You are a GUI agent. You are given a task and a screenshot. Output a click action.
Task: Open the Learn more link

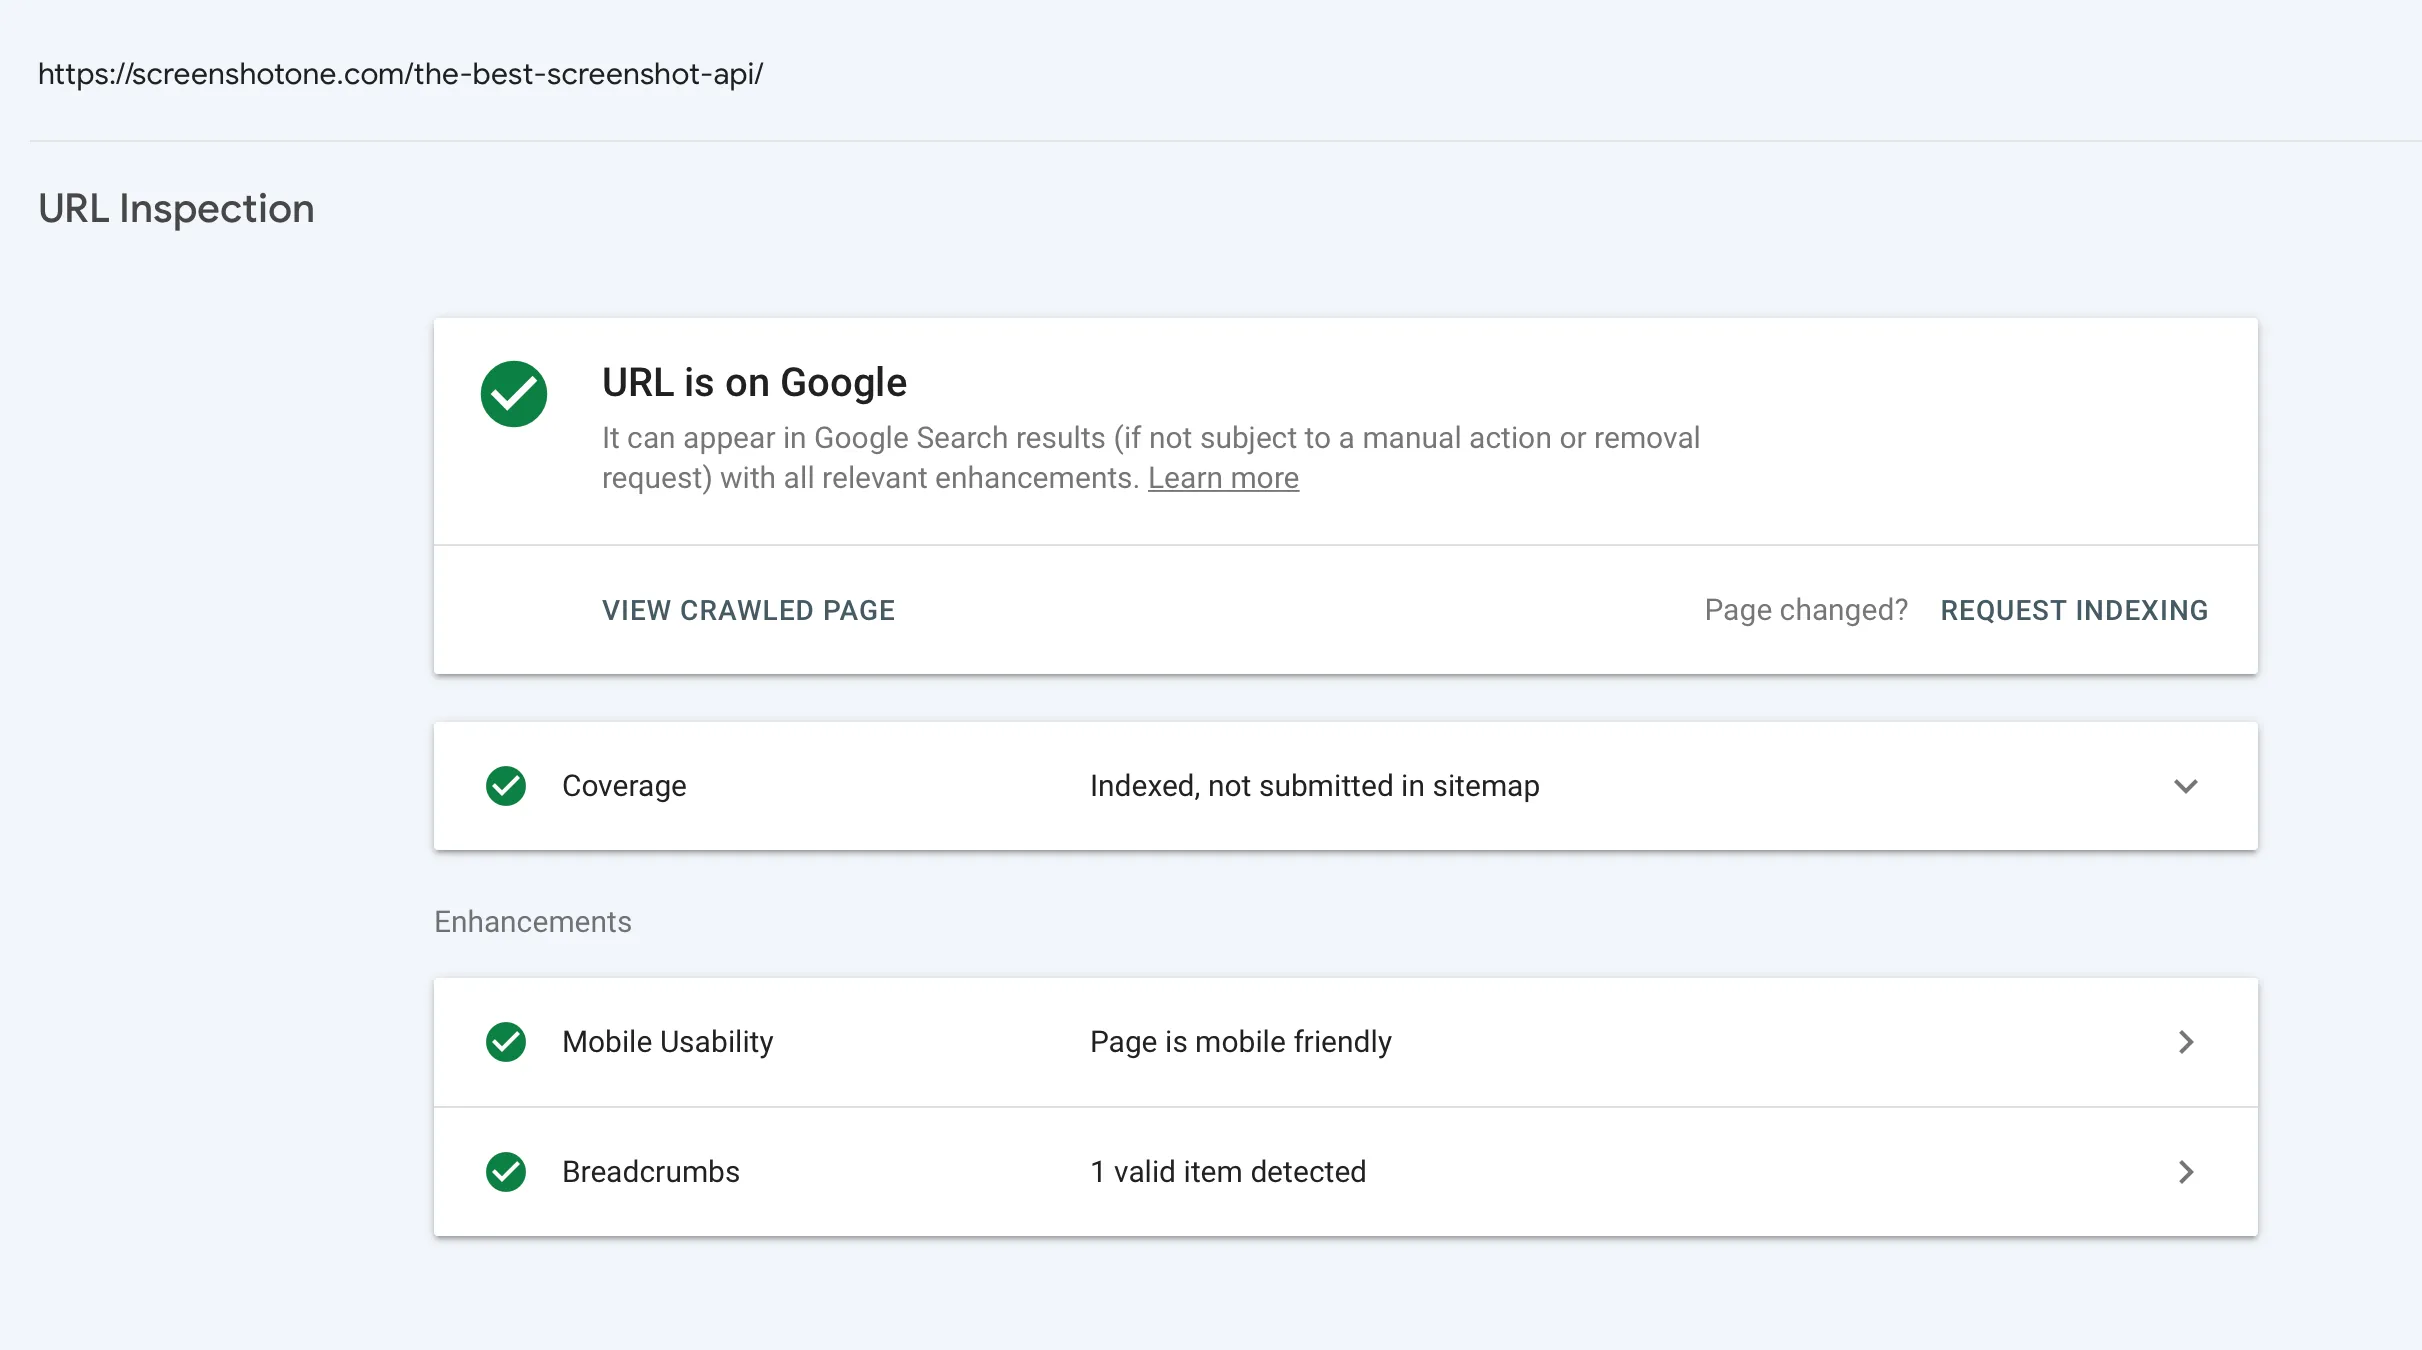(1223, 478)
